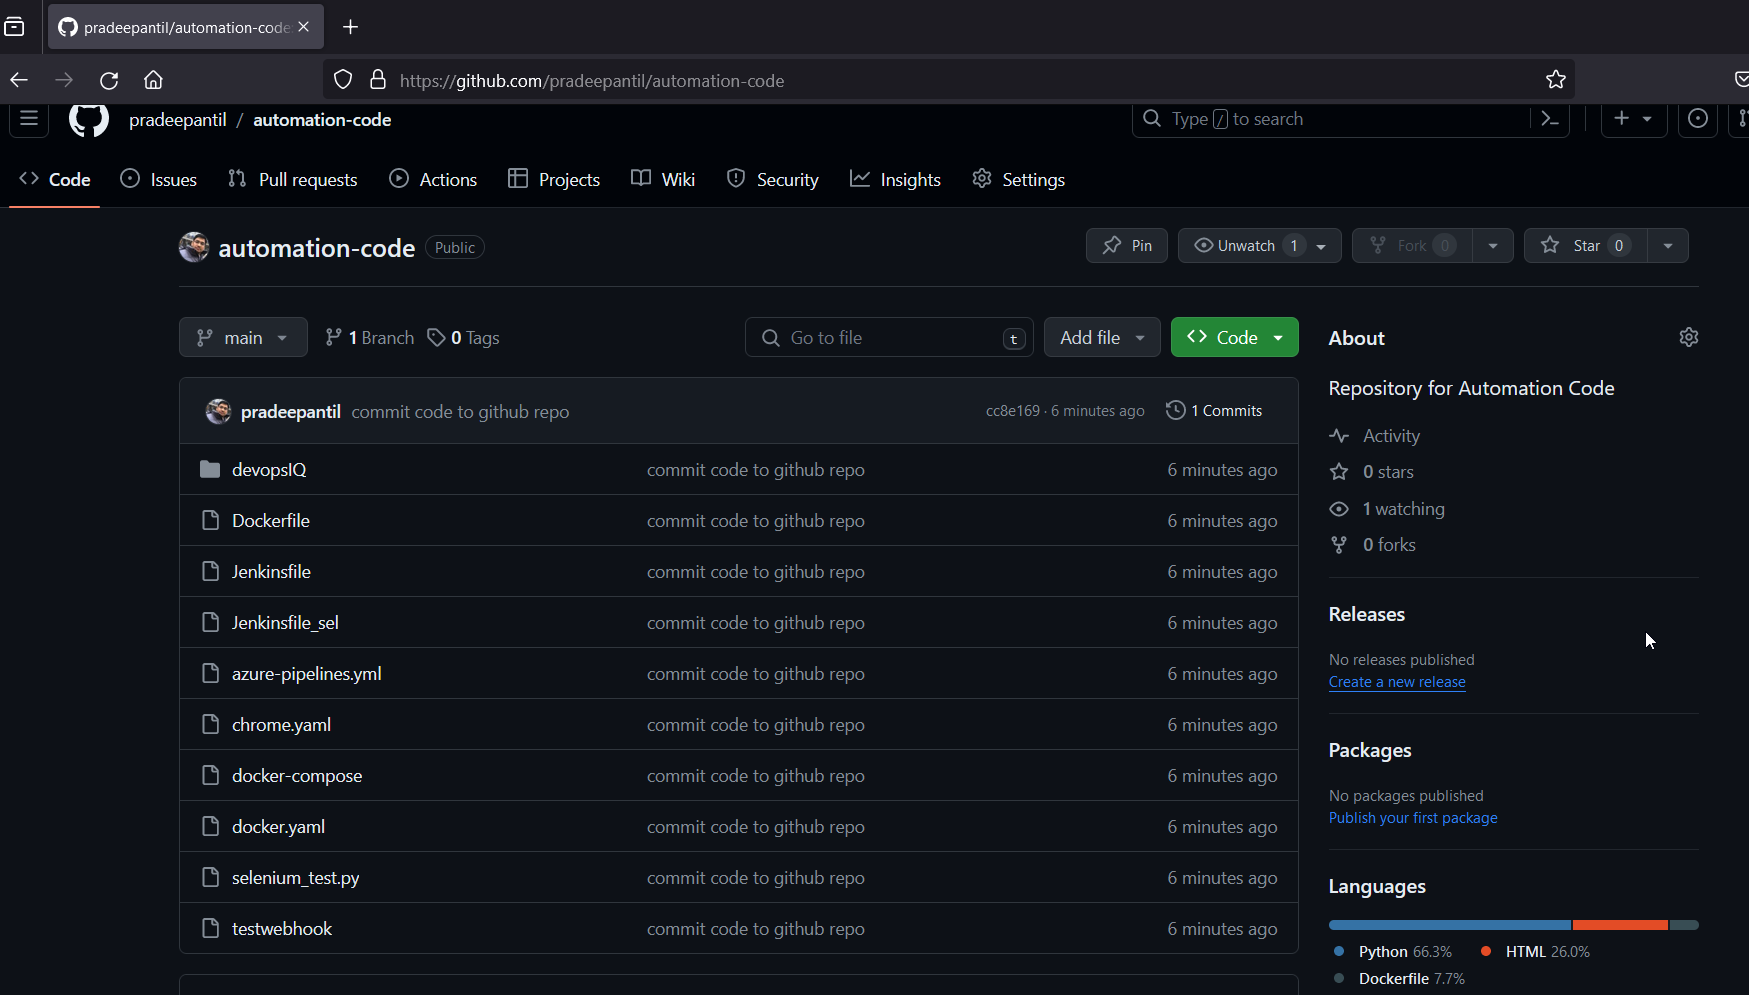Click the browser home icon
This screenshot has width=1749, height=995.
click(x=153, y=80)
